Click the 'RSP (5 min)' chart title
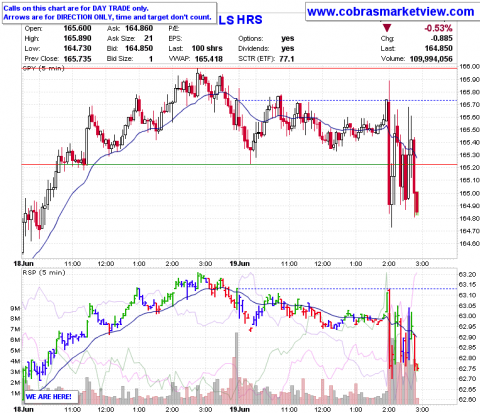 [44, 273]
